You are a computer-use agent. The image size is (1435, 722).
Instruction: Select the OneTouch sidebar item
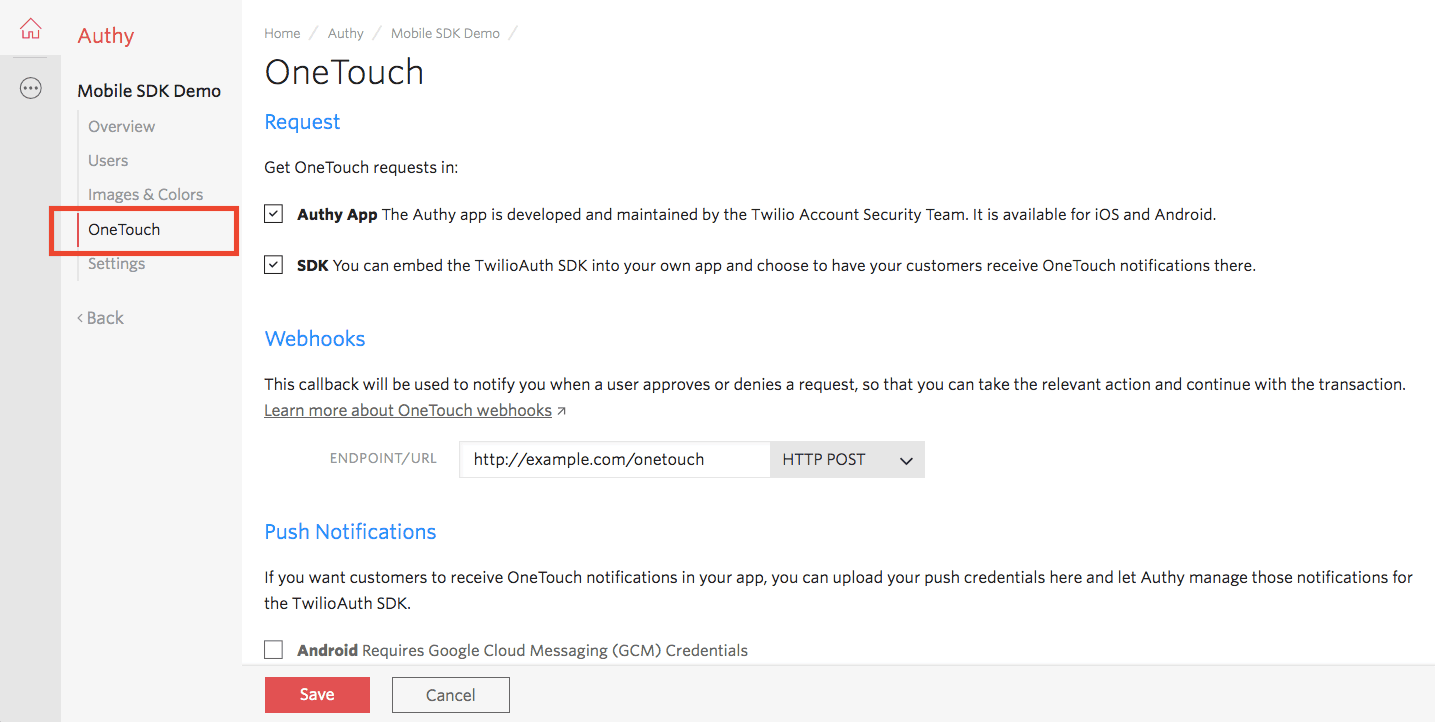[124, 230]
